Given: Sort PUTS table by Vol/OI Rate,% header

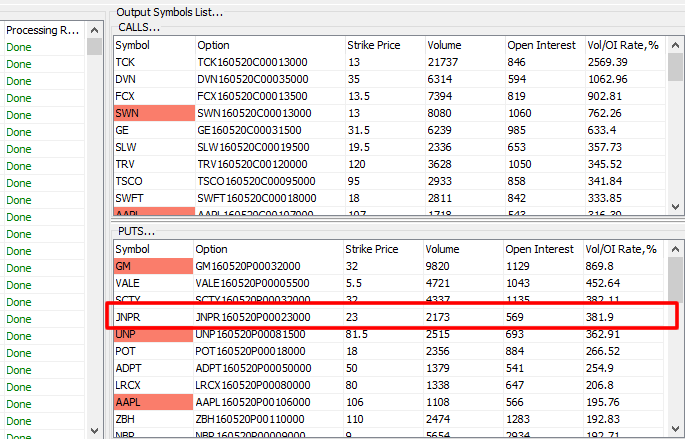Looking at the screenshot, I should 623,249.
